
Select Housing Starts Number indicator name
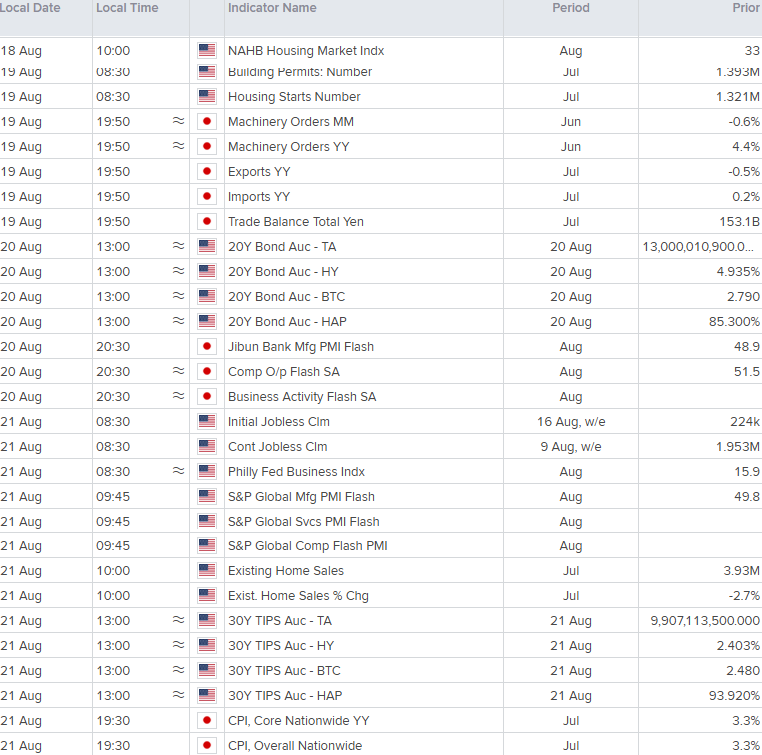coord(294,97)
